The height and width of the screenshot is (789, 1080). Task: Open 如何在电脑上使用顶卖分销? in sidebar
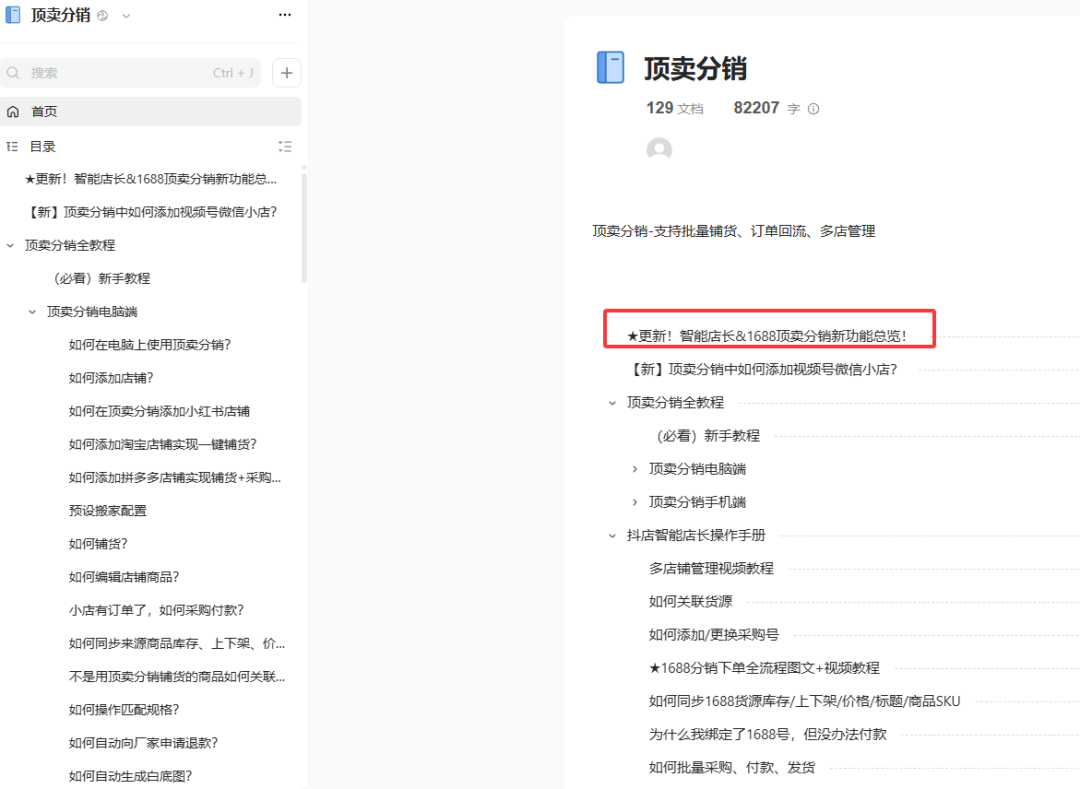(149, 345)
